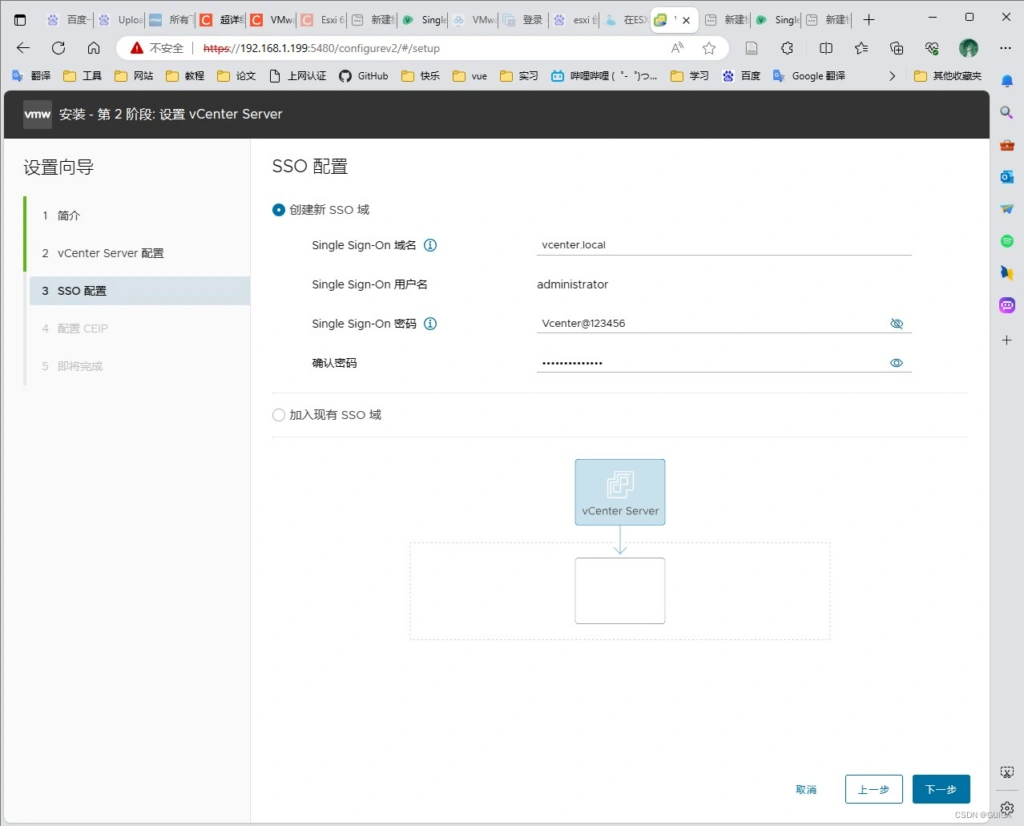The width and height of the screenshot is (1024, 826).
Task: Open the 实习 bookmarks folder
Action: coord(519,76)
